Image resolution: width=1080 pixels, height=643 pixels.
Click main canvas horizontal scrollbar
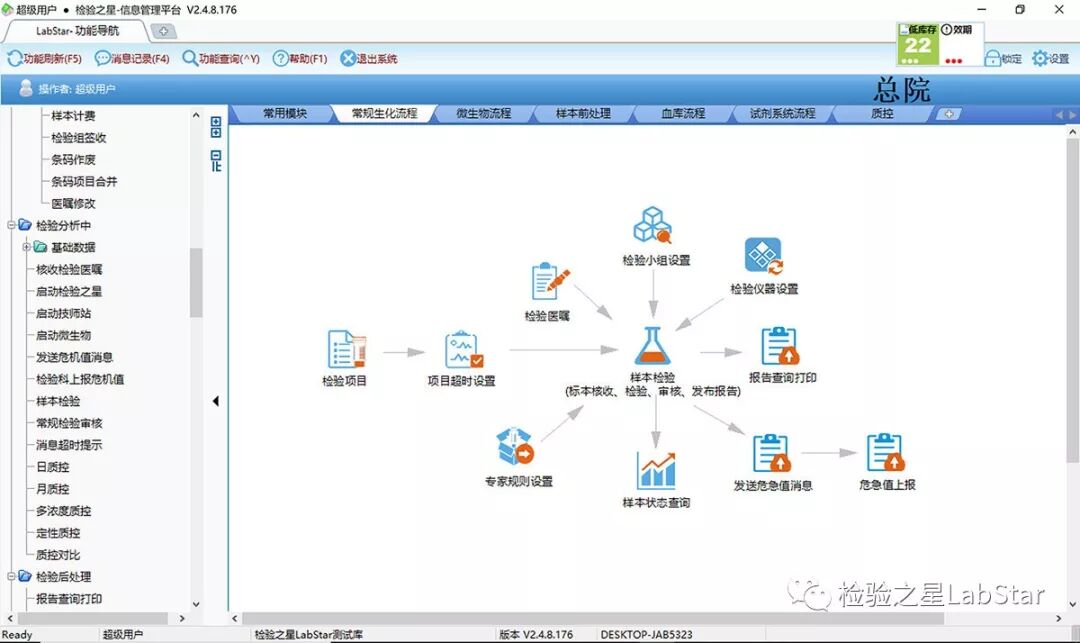594,619
